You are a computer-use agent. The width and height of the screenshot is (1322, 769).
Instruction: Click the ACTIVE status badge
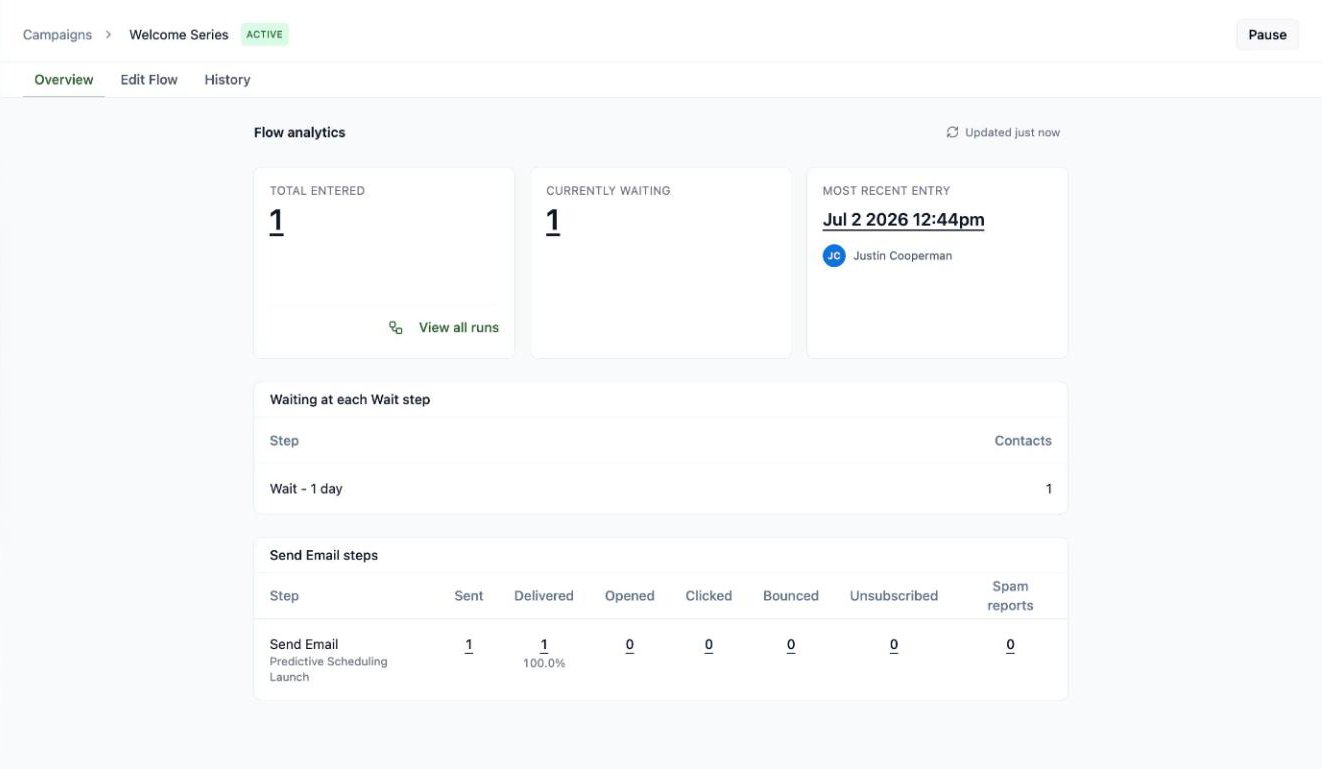point(265,34)
